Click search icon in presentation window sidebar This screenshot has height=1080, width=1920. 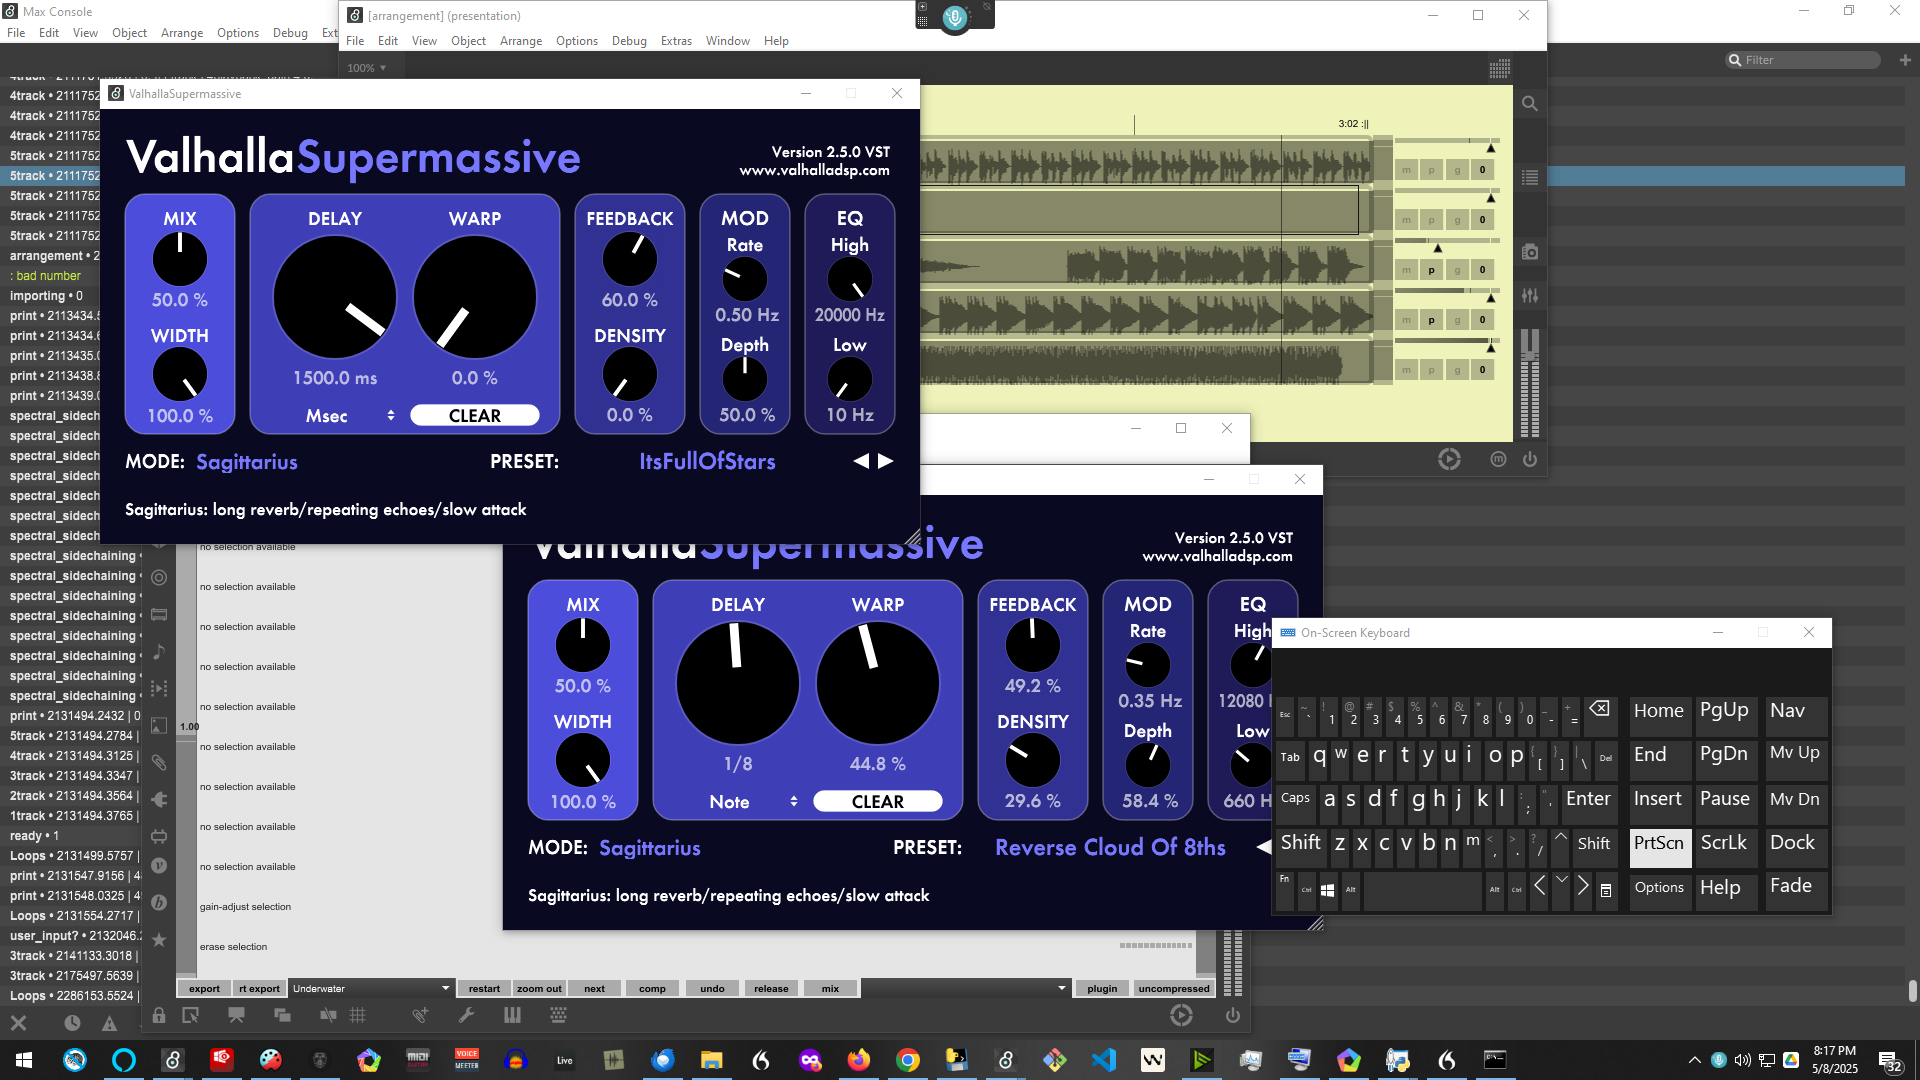pos(1530,104)
